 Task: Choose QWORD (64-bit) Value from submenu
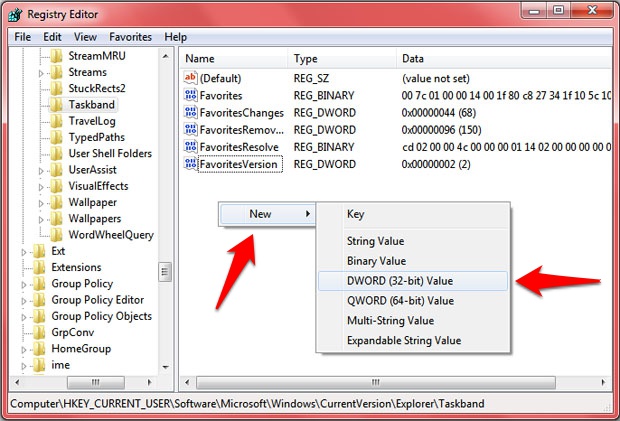(413, 301)
